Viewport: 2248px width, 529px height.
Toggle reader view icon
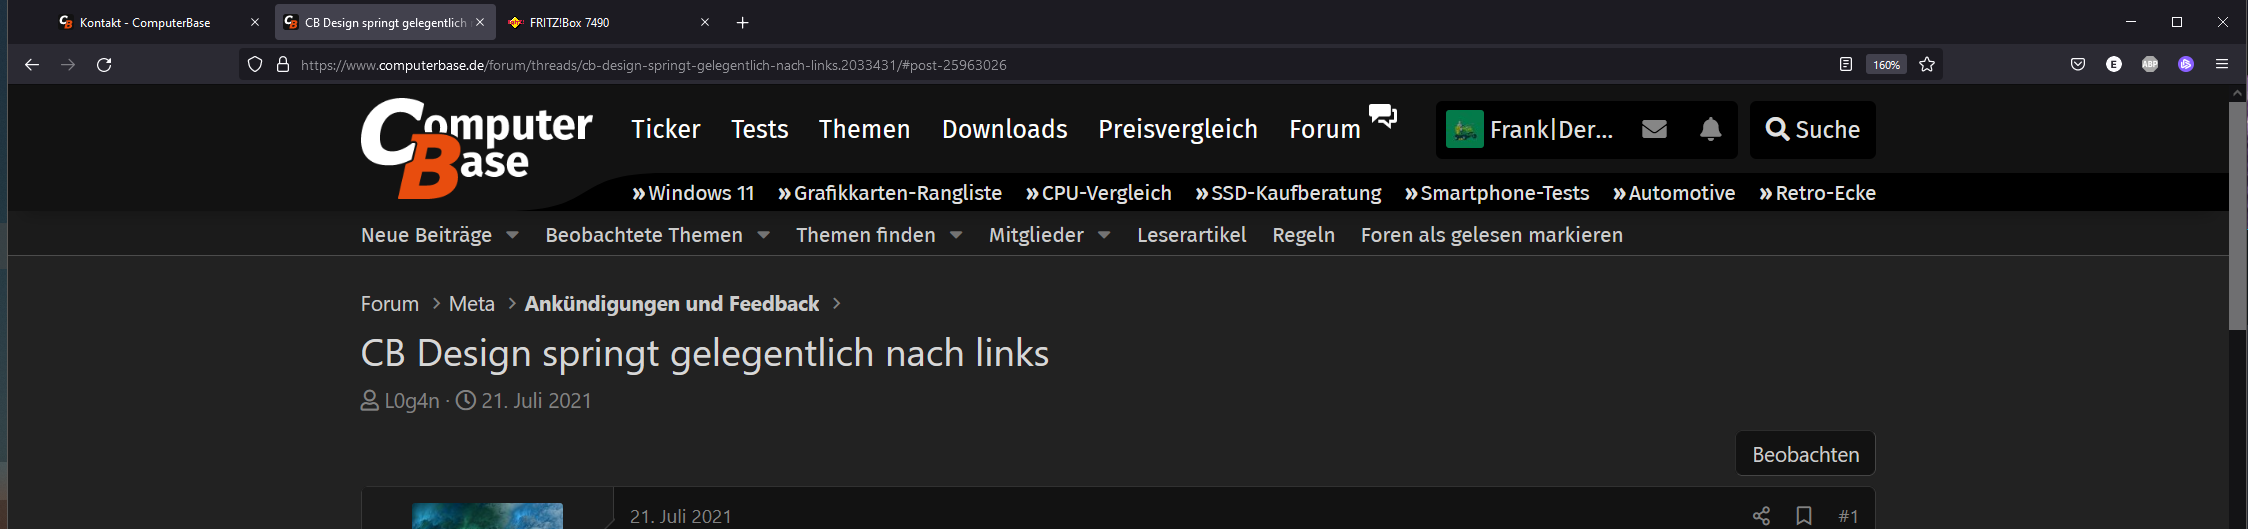[x=1846, y=65]
